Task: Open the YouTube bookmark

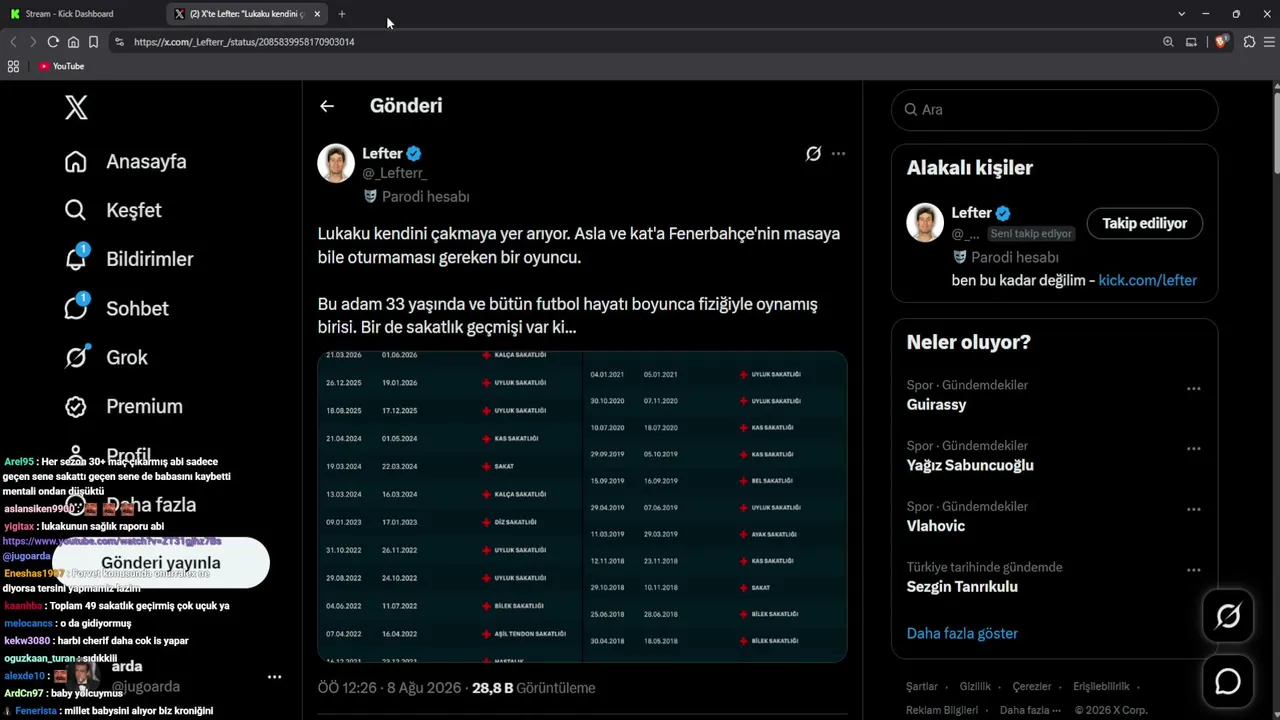Action: (x=61, y=66)
